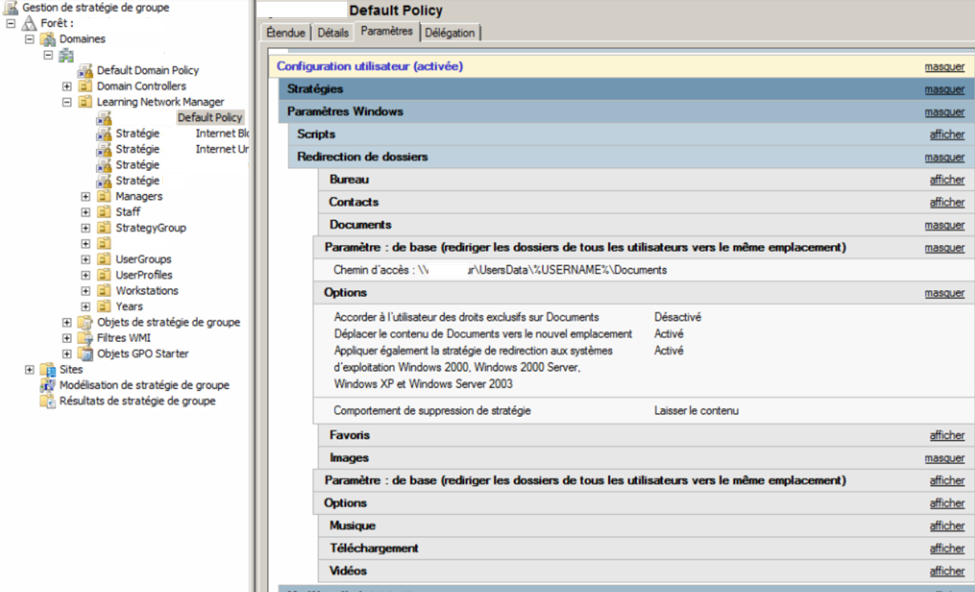Click the Résultats de stratégie de groupe icon
The height and width of the screenshot is (592, 975).
click(48, 401)
